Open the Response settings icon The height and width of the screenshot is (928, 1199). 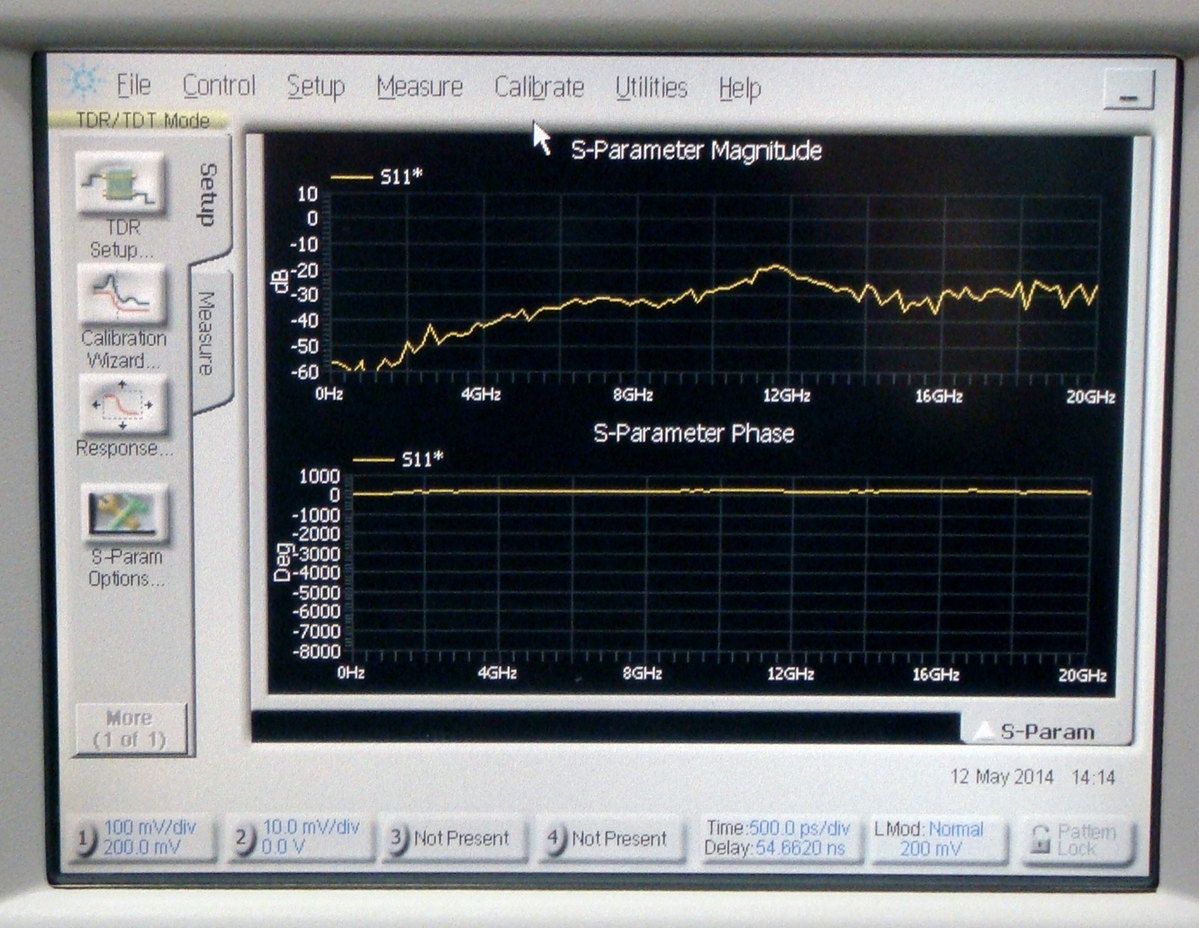coord(122,404)
